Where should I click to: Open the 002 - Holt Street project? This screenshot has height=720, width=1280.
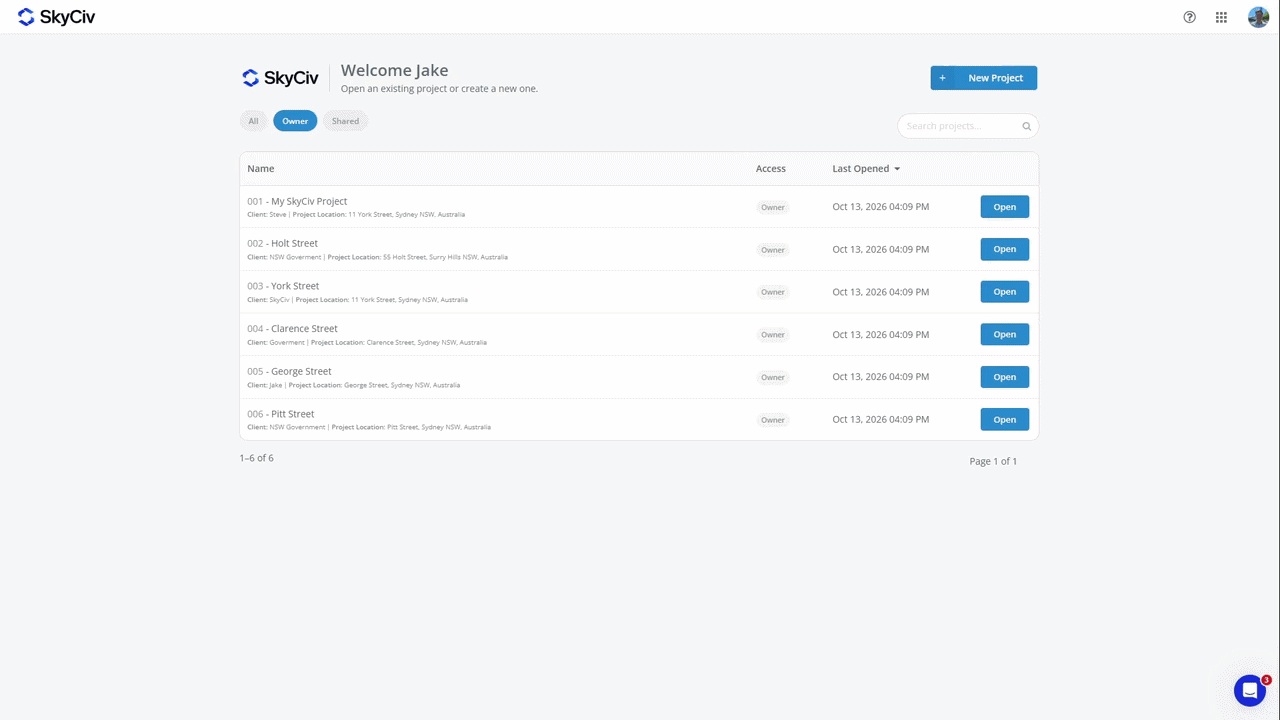(x=1004, y=249)
